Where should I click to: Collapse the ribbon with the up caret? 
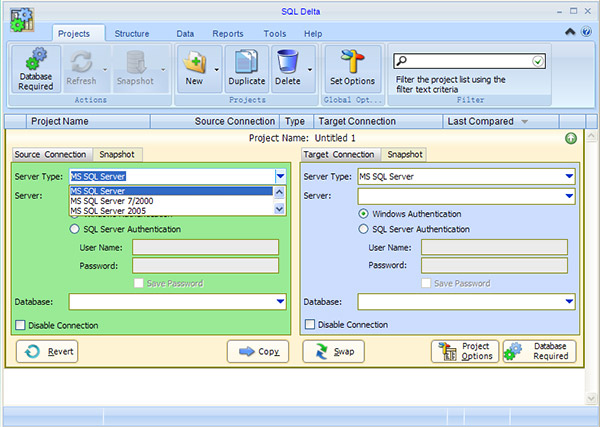click(570, 32)
